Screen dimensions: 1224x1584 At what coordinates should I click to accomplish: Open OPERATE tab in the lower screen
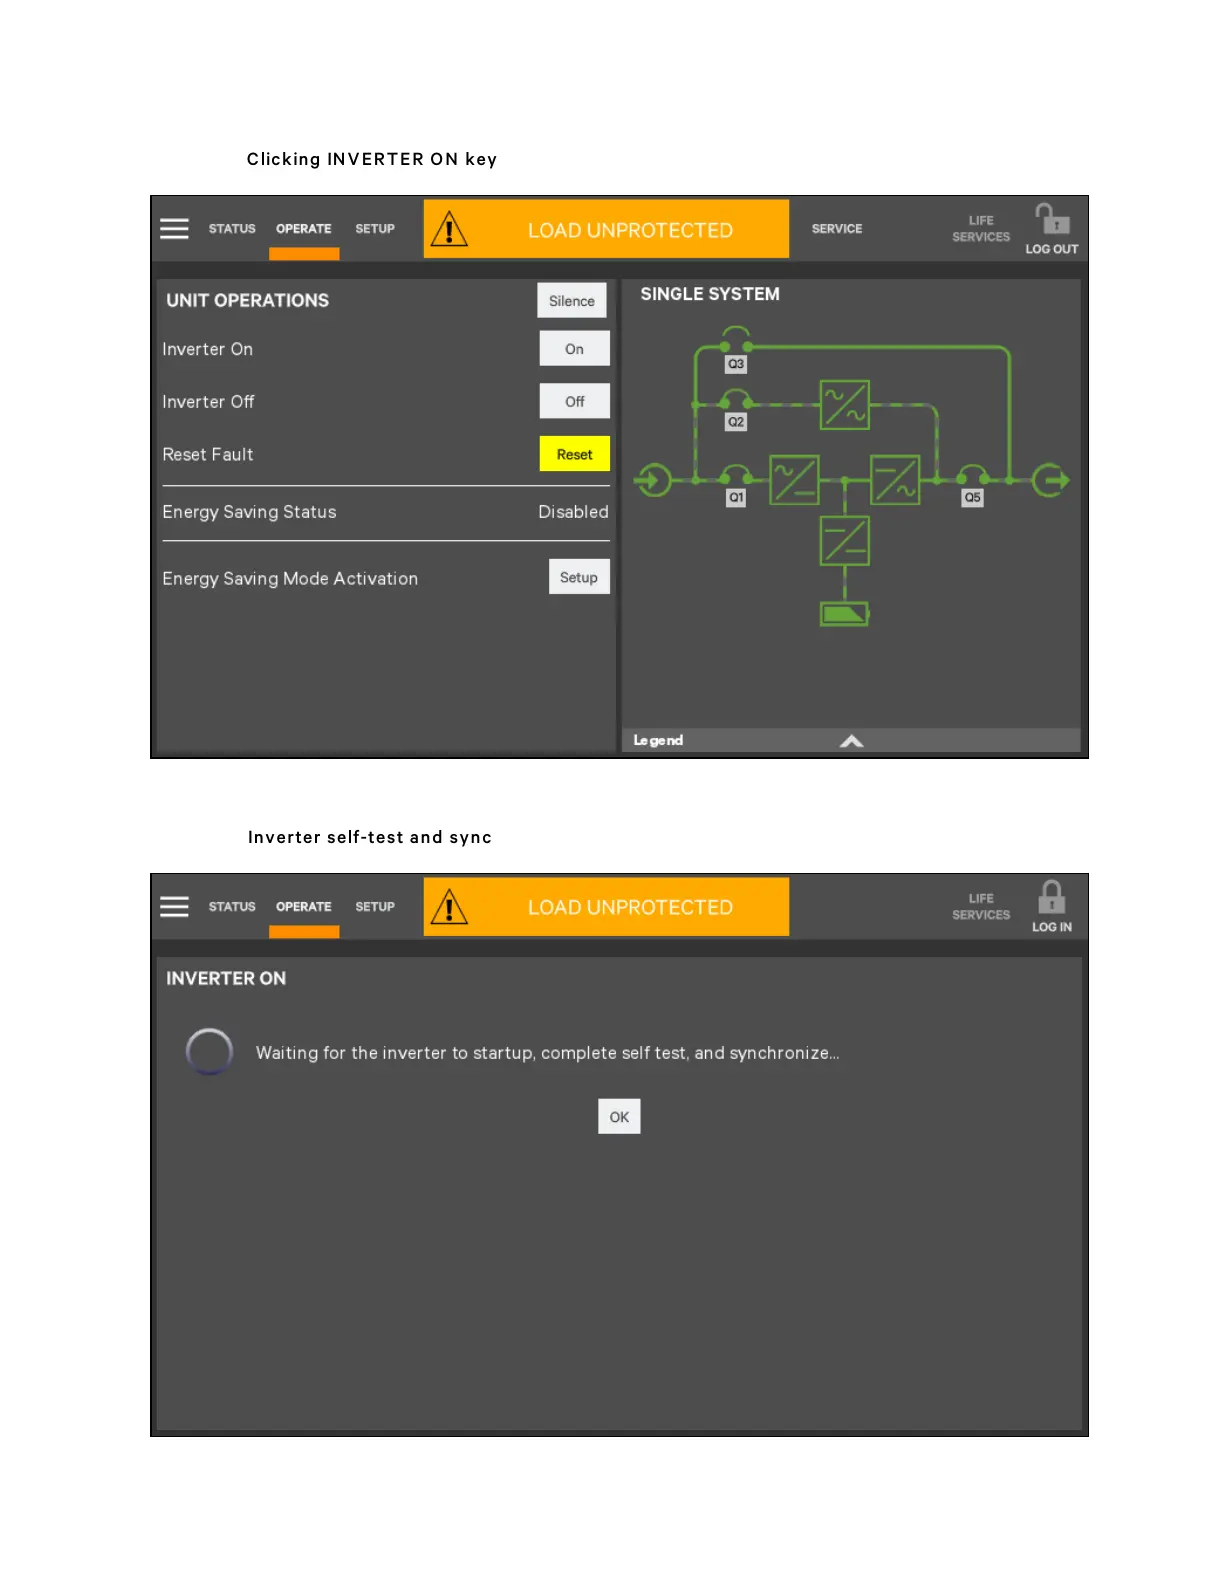coord(304,907)
